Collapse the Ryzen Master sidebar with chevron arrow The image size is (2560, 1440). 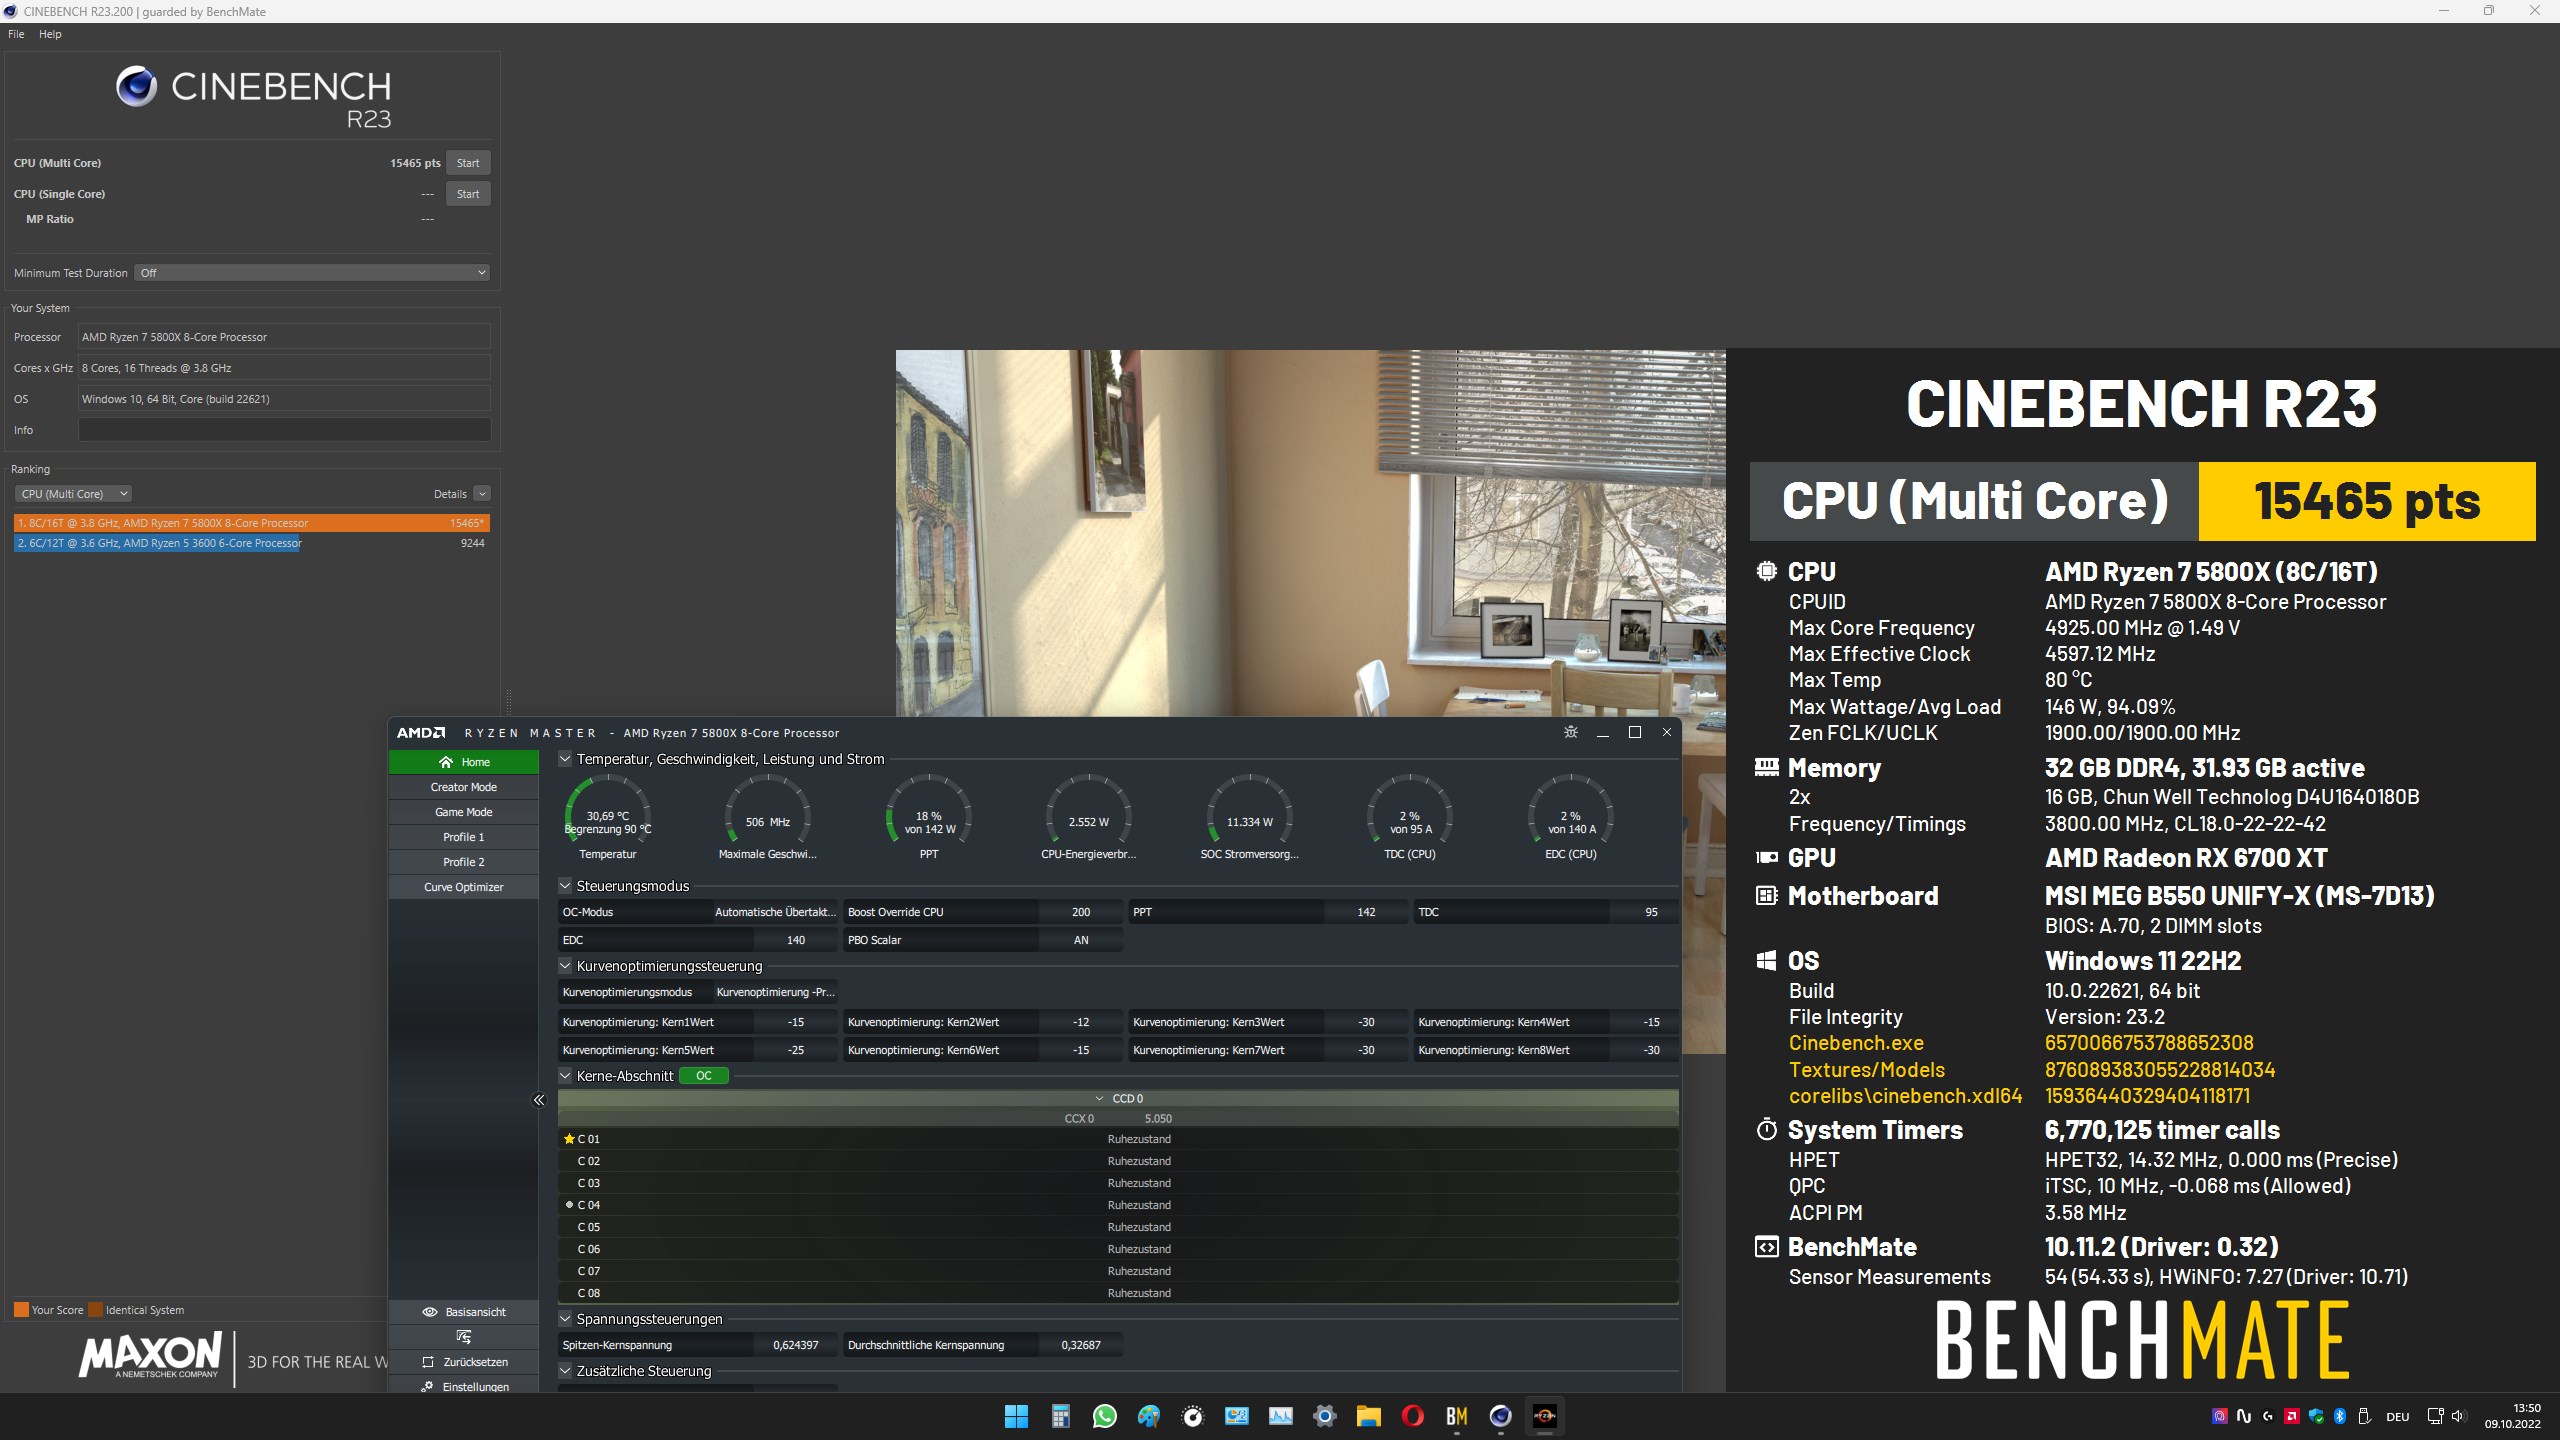click(x=539, y=1099)
